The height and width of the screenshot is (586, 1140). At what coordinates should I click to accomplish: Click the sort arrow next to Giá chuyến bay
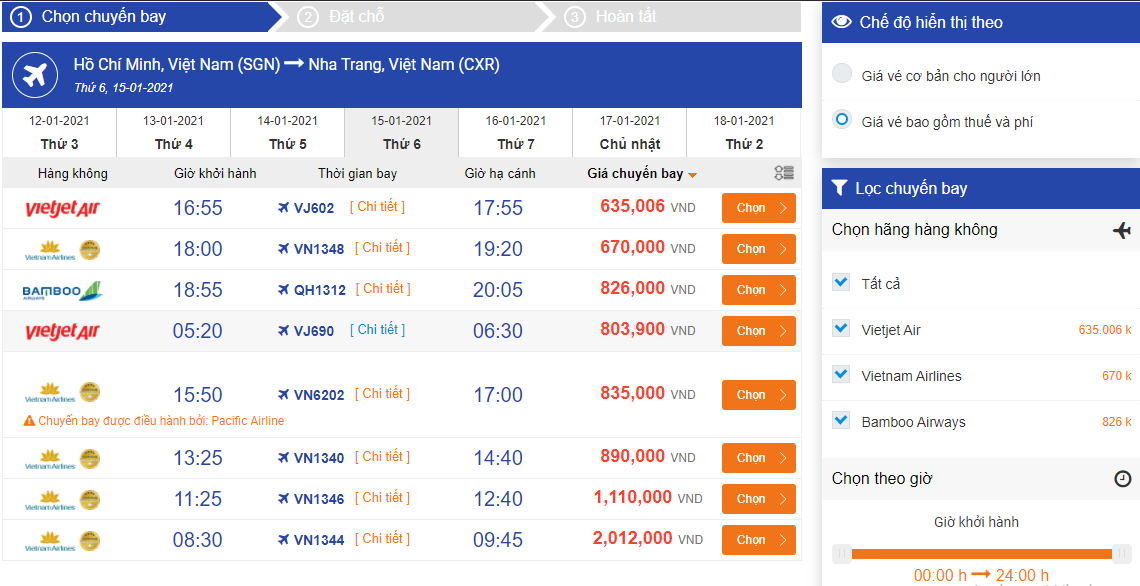[x=692, y=175]
